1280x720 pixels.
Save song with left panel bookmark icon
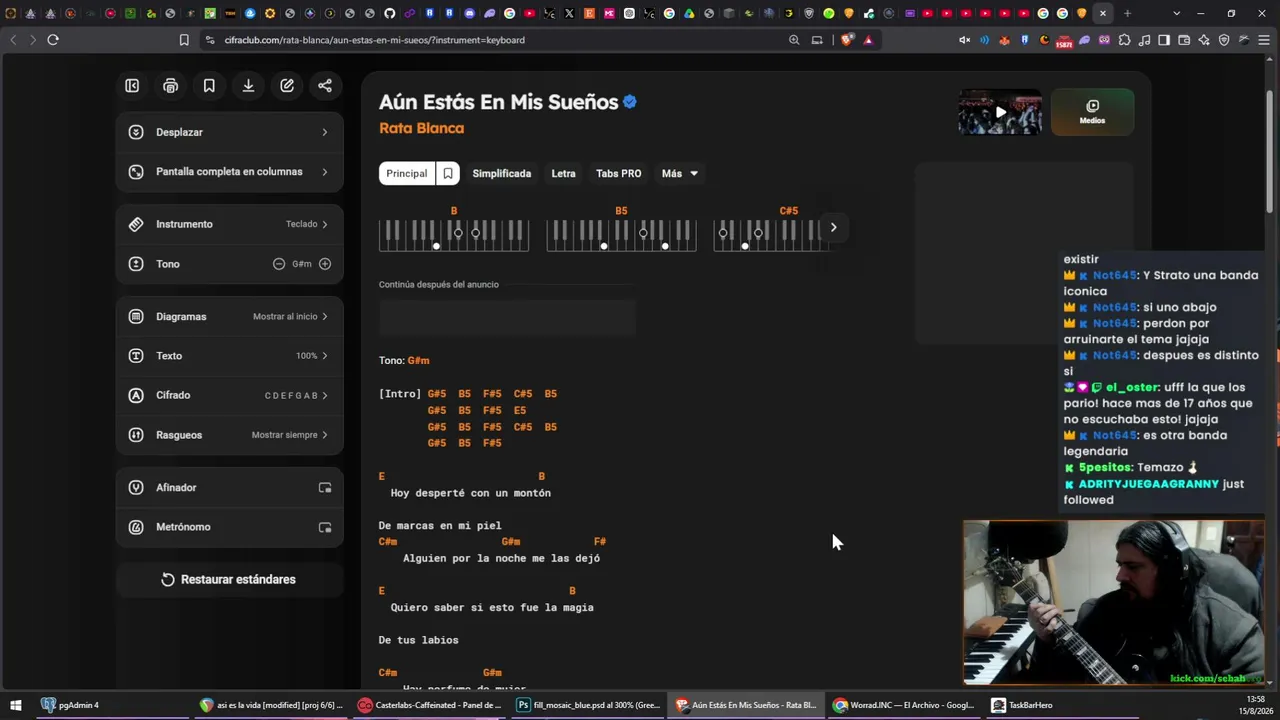(x=209, y=86)
